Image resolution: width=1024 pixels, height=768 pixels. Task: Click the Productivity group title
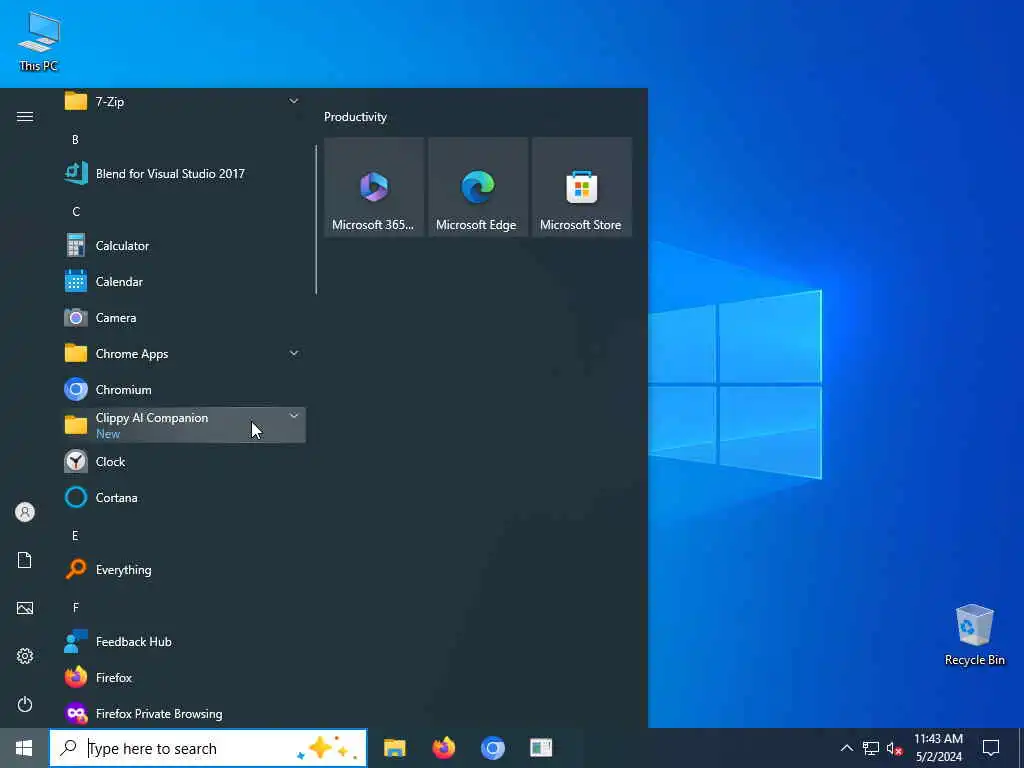(355, 117)
